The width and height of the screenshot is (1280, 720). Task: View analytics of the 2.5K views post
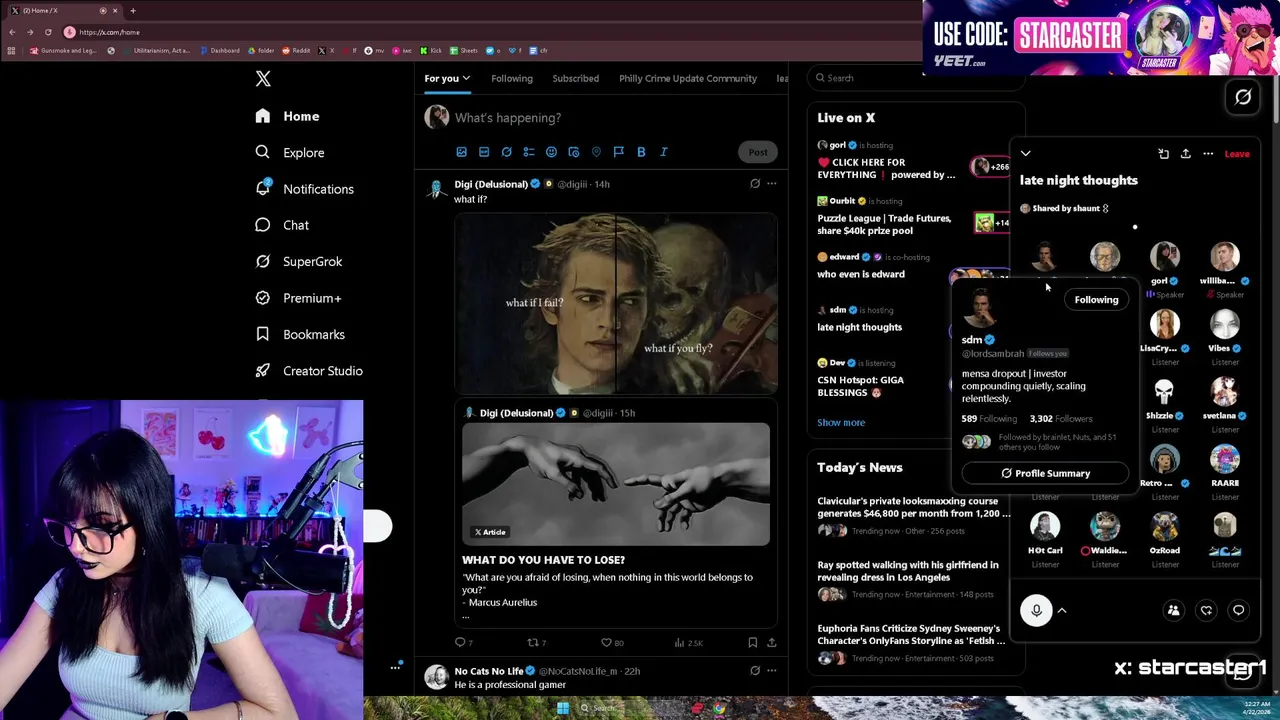tap(688, 643)
